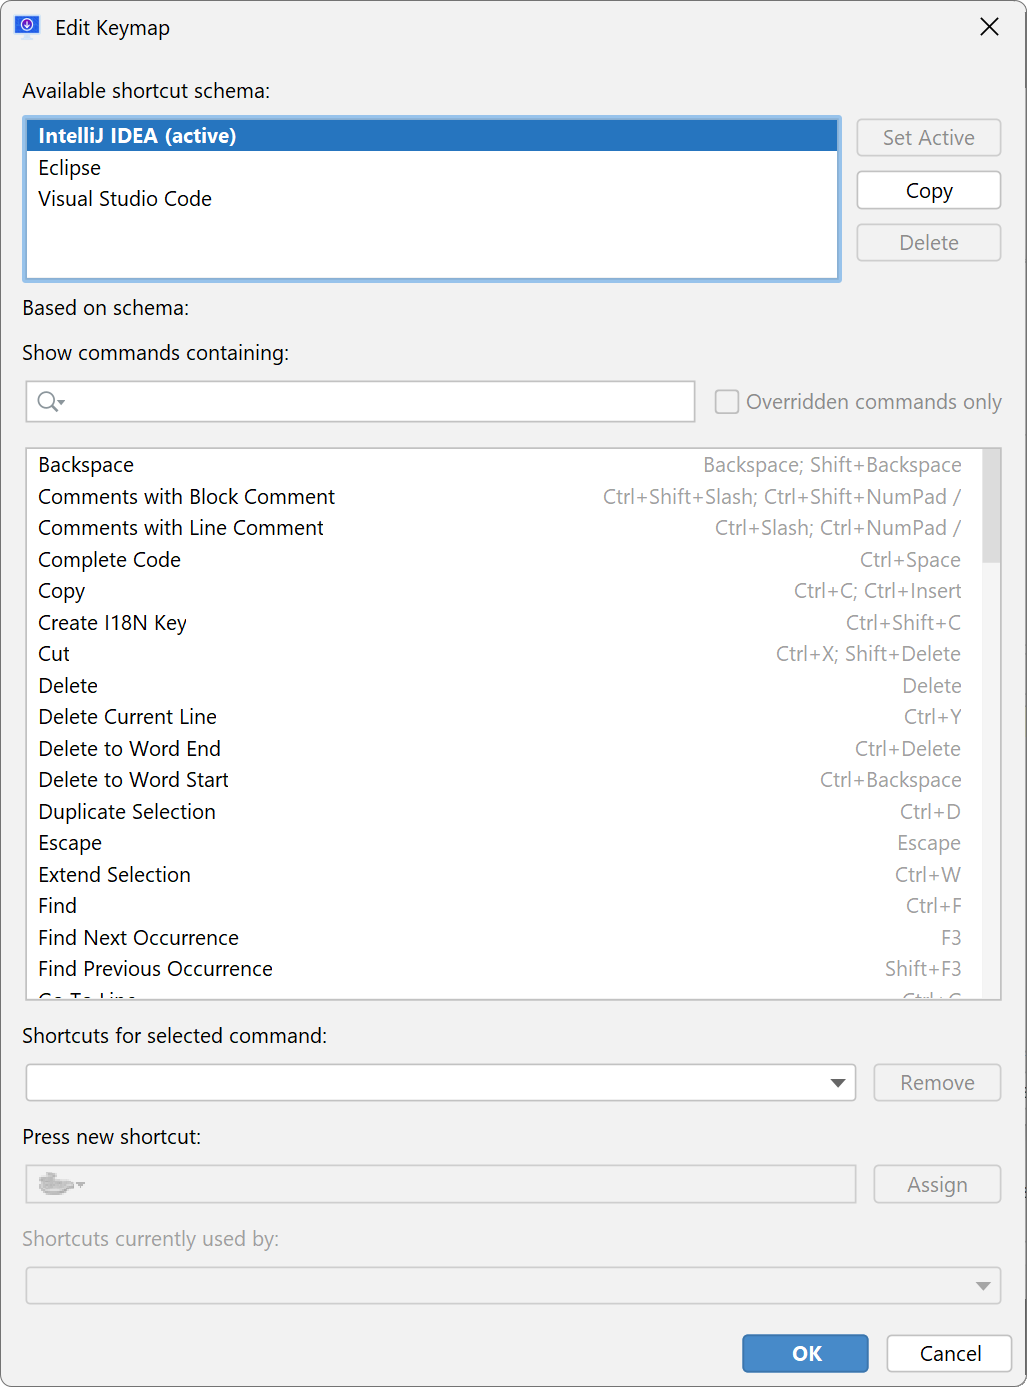The height and width of the screenshot is (1387, 1027).
Task: Click the Remove shortcut button
Action: pyautogui.click(x=937, y=1083)
